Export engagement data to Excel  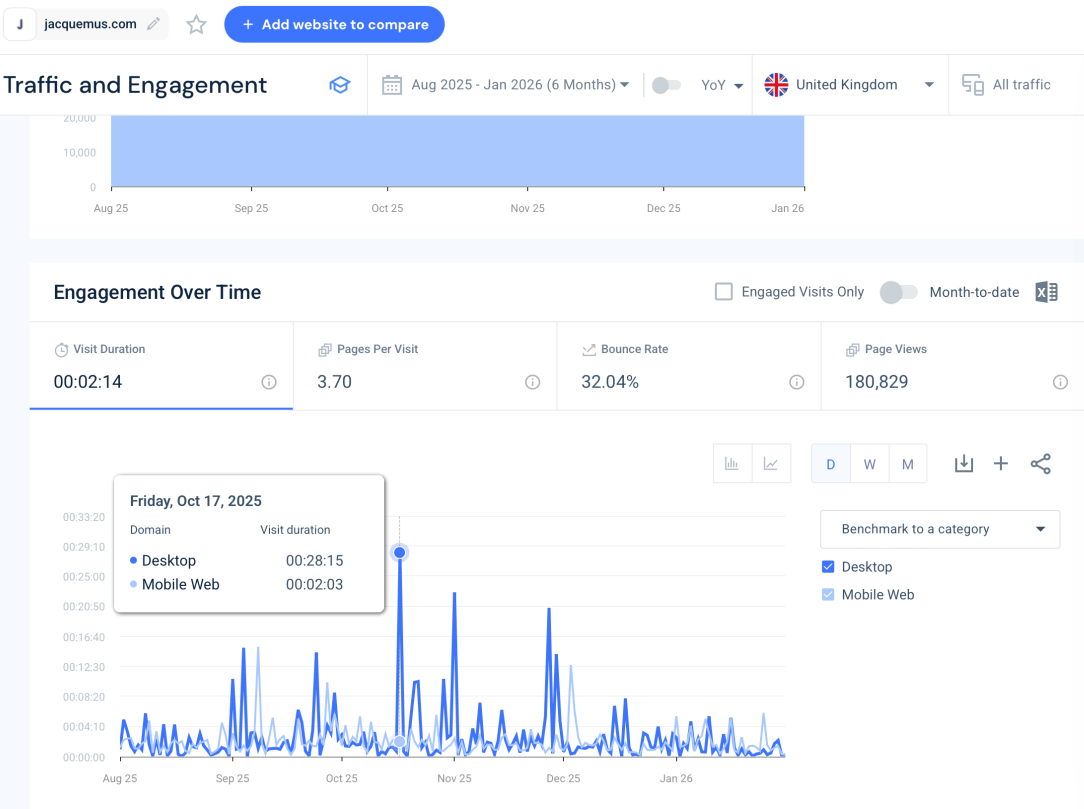point(1046,292)
